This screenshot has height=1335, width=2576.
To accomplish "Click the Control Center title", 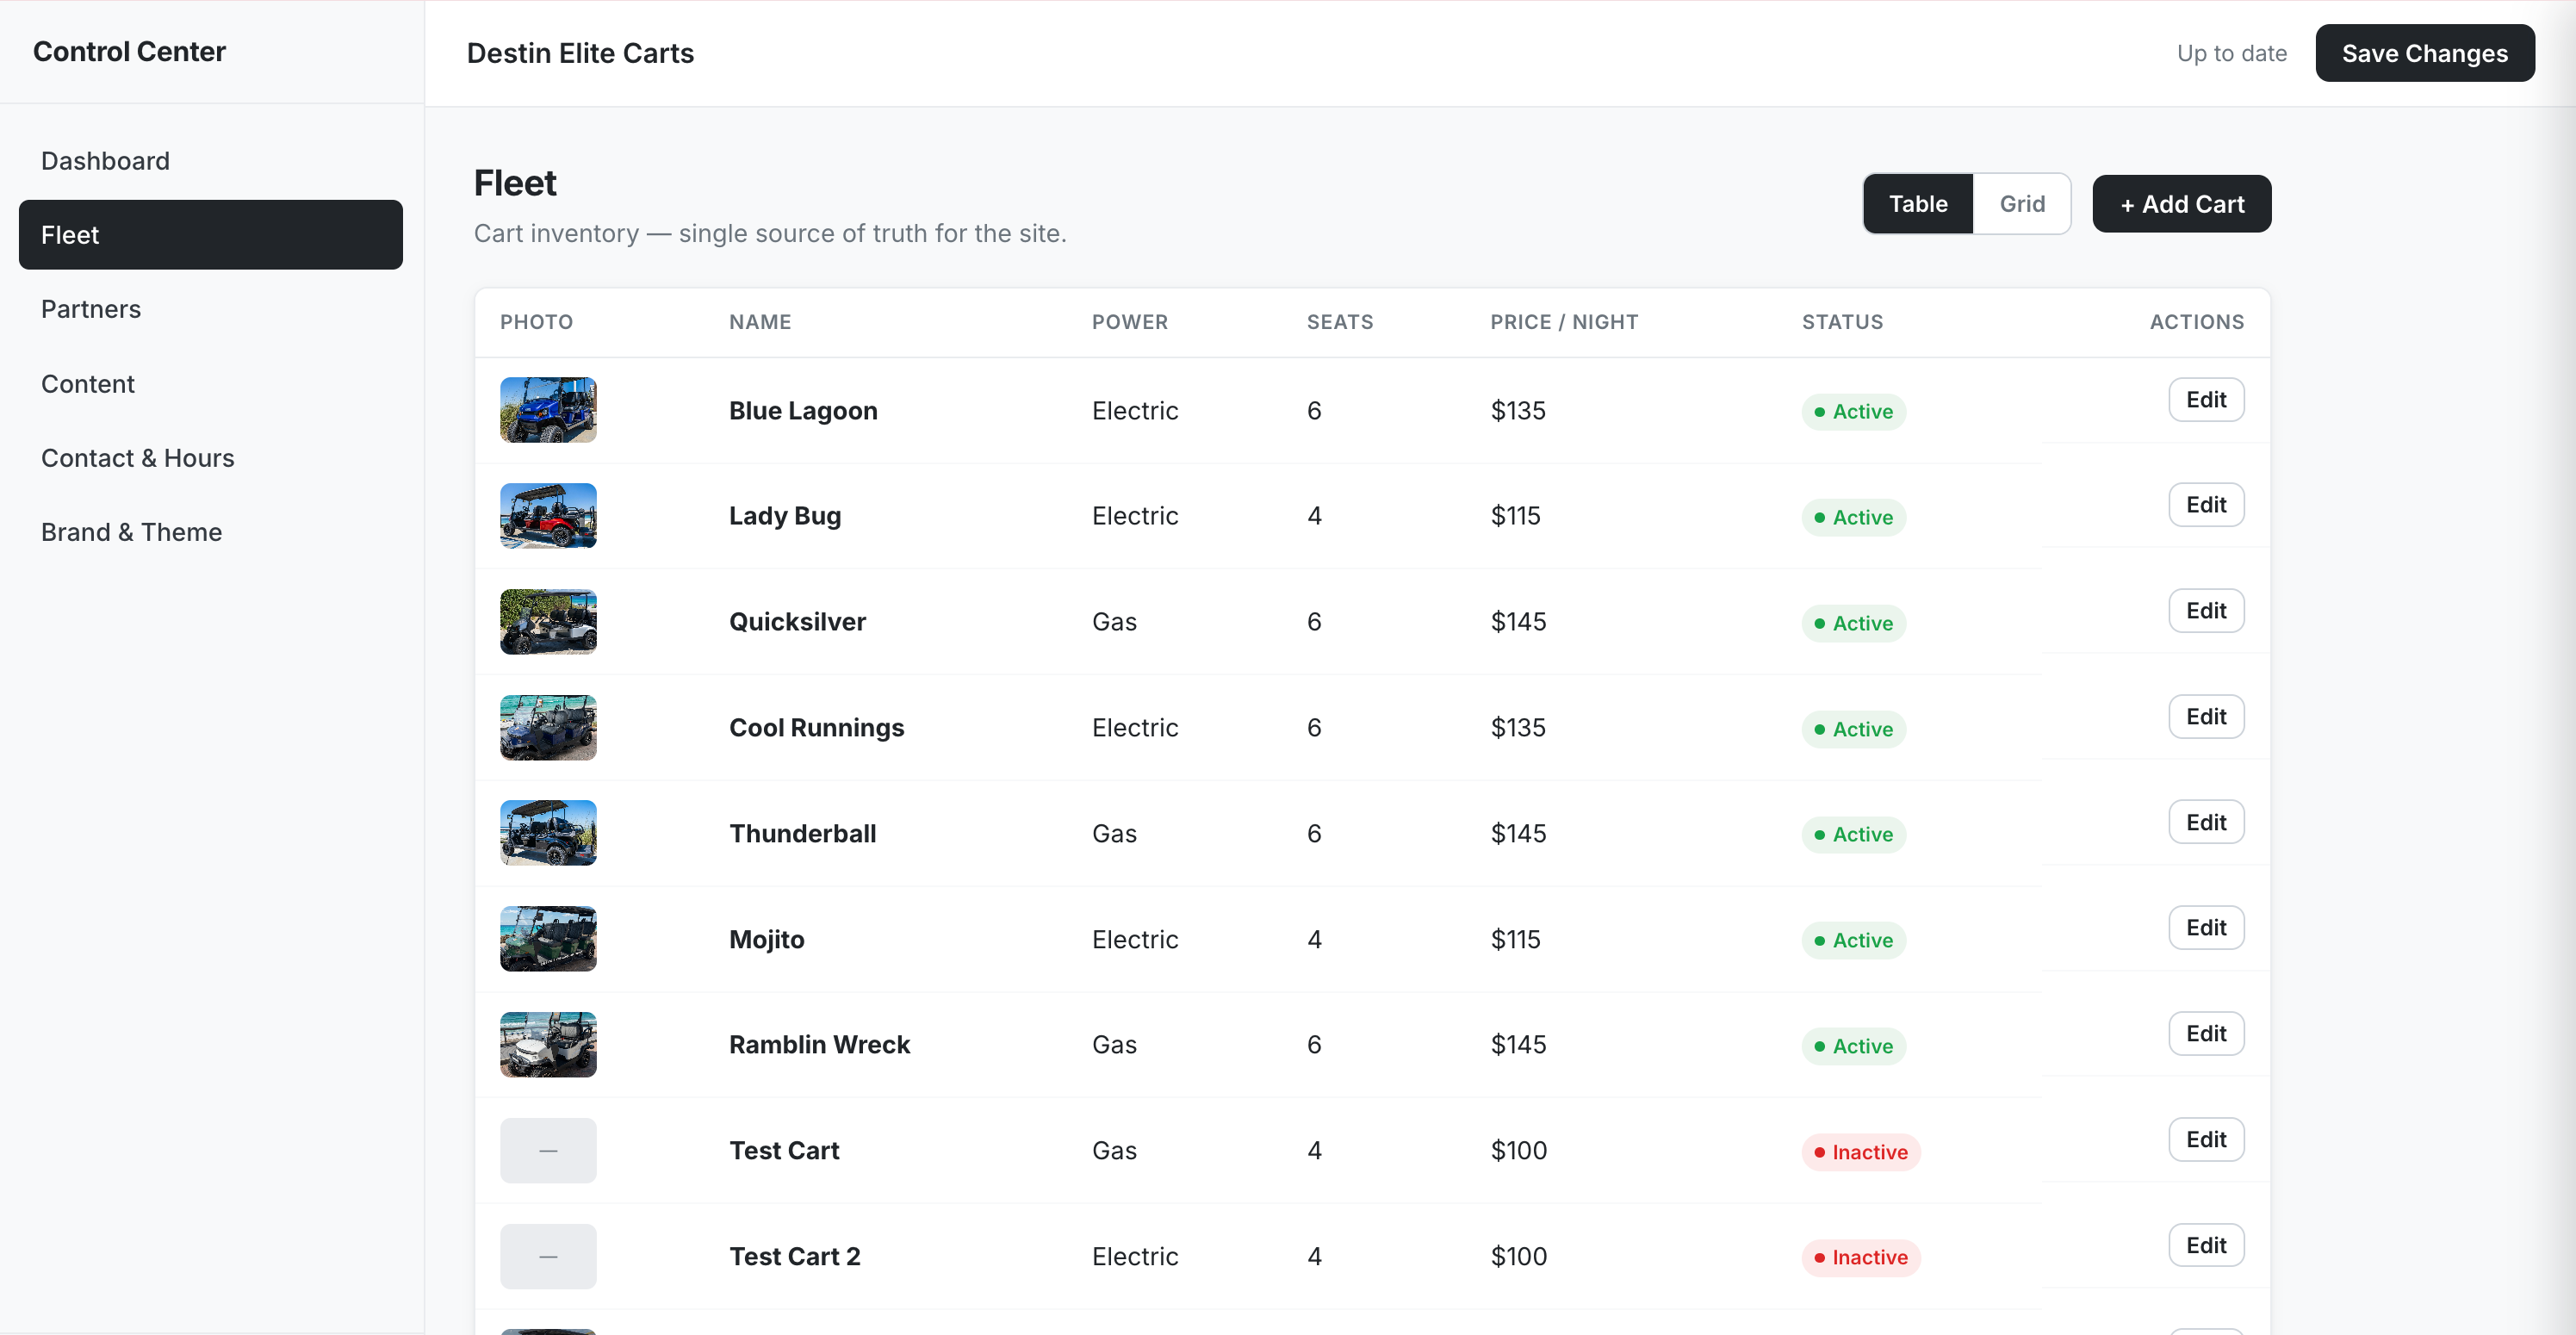I will [x=129, y=51].
